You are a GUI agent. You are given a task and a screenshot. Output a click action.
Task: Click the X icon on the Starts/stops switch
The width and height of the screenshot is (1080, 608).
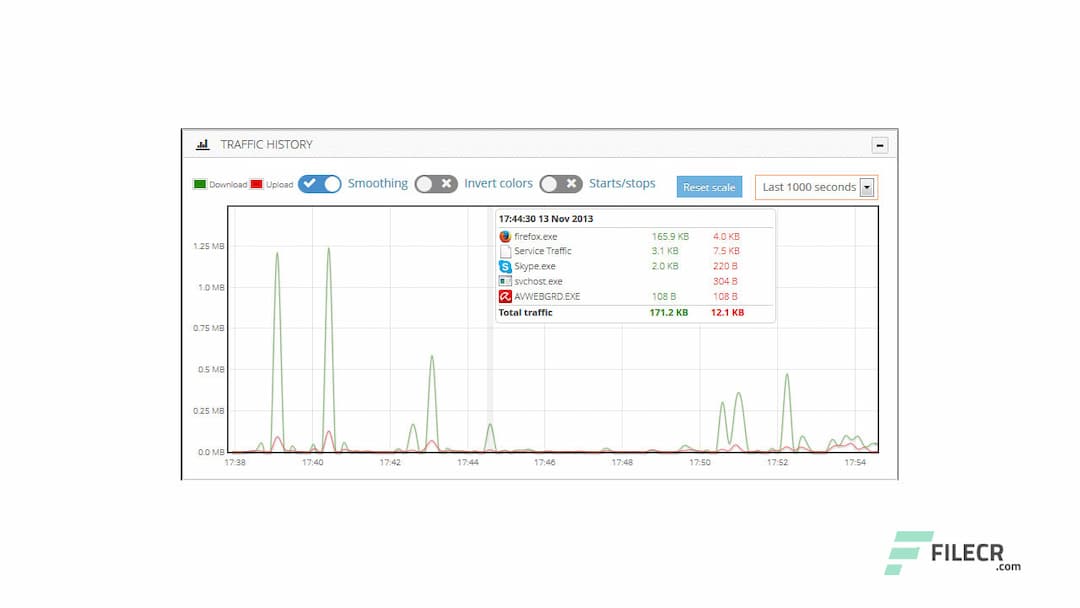[572, 184]
